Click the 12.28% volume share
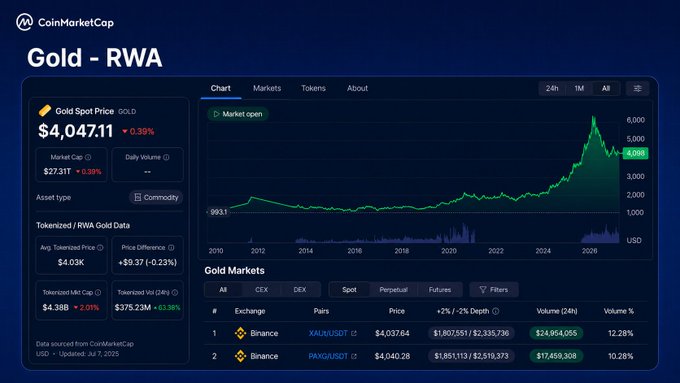 tap(621, 333)
